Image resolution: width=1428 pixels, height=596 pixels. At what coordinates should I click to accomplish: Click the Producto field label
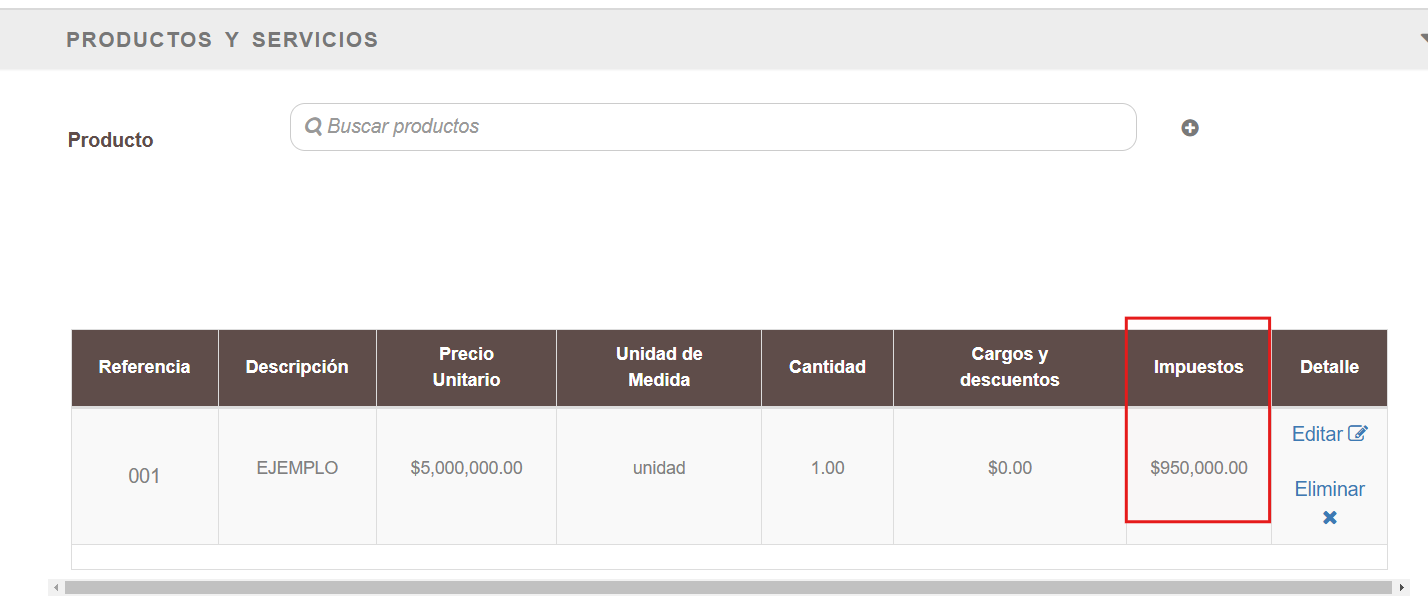110,140
